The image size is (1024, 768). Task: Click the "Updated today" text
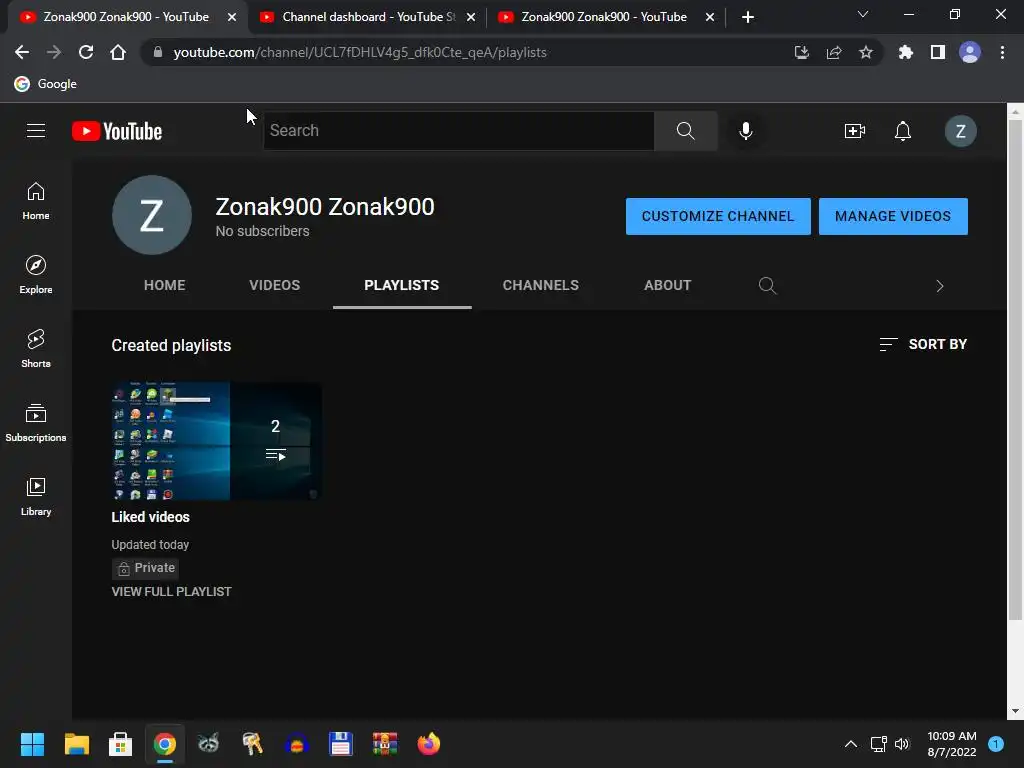click(x=150, y=545)
